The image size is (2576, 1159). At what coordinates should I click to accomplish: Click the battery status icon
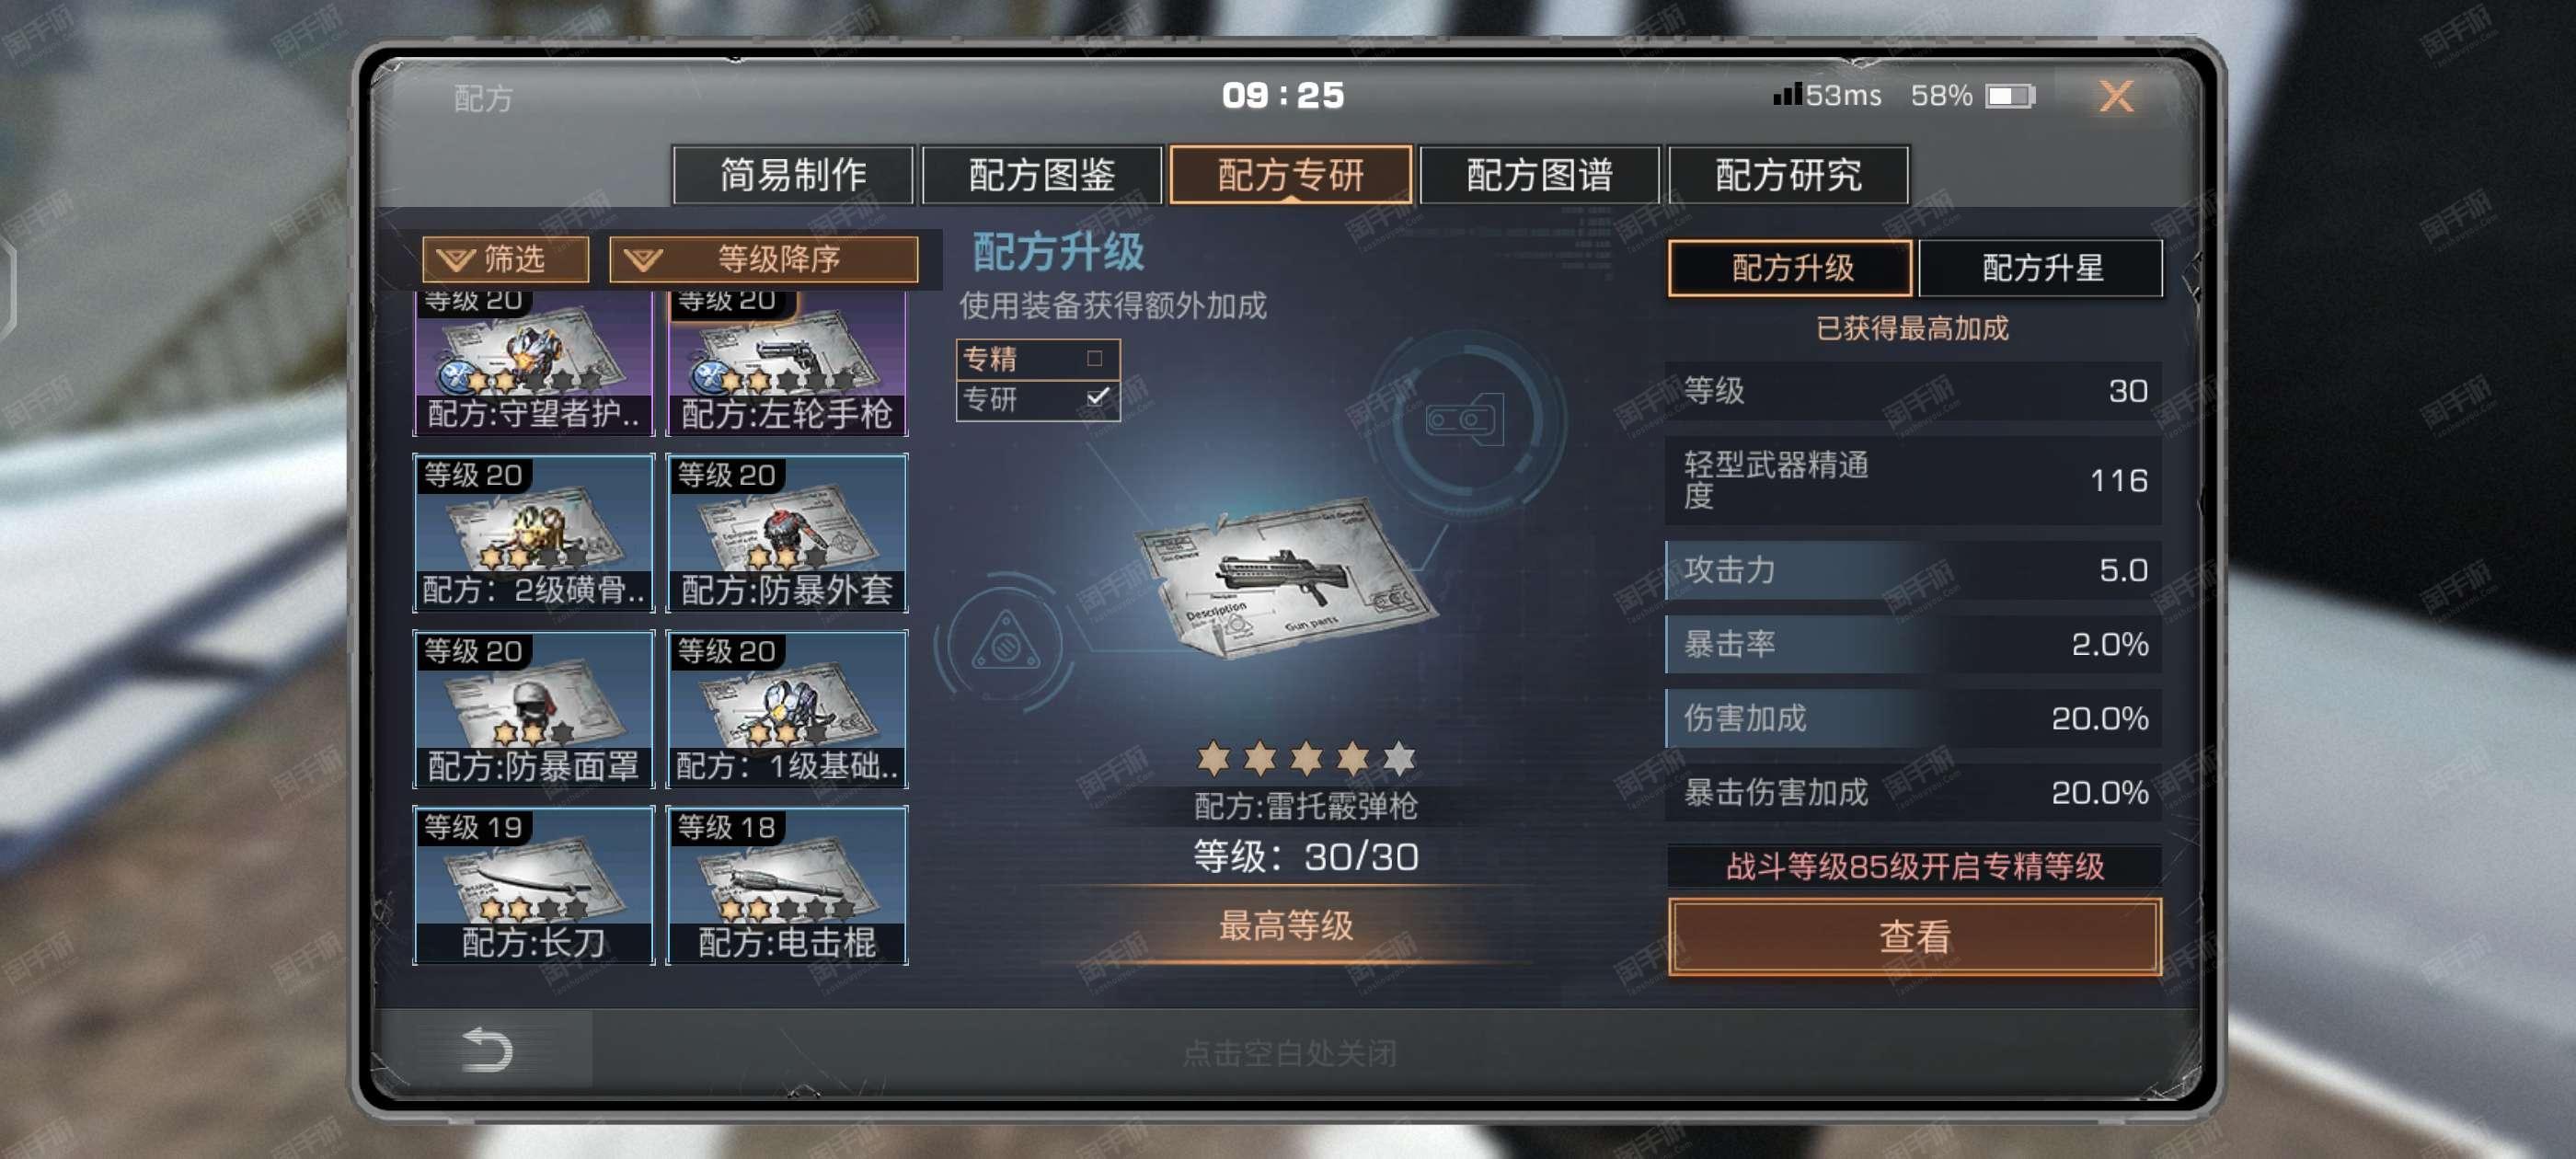2010,96
